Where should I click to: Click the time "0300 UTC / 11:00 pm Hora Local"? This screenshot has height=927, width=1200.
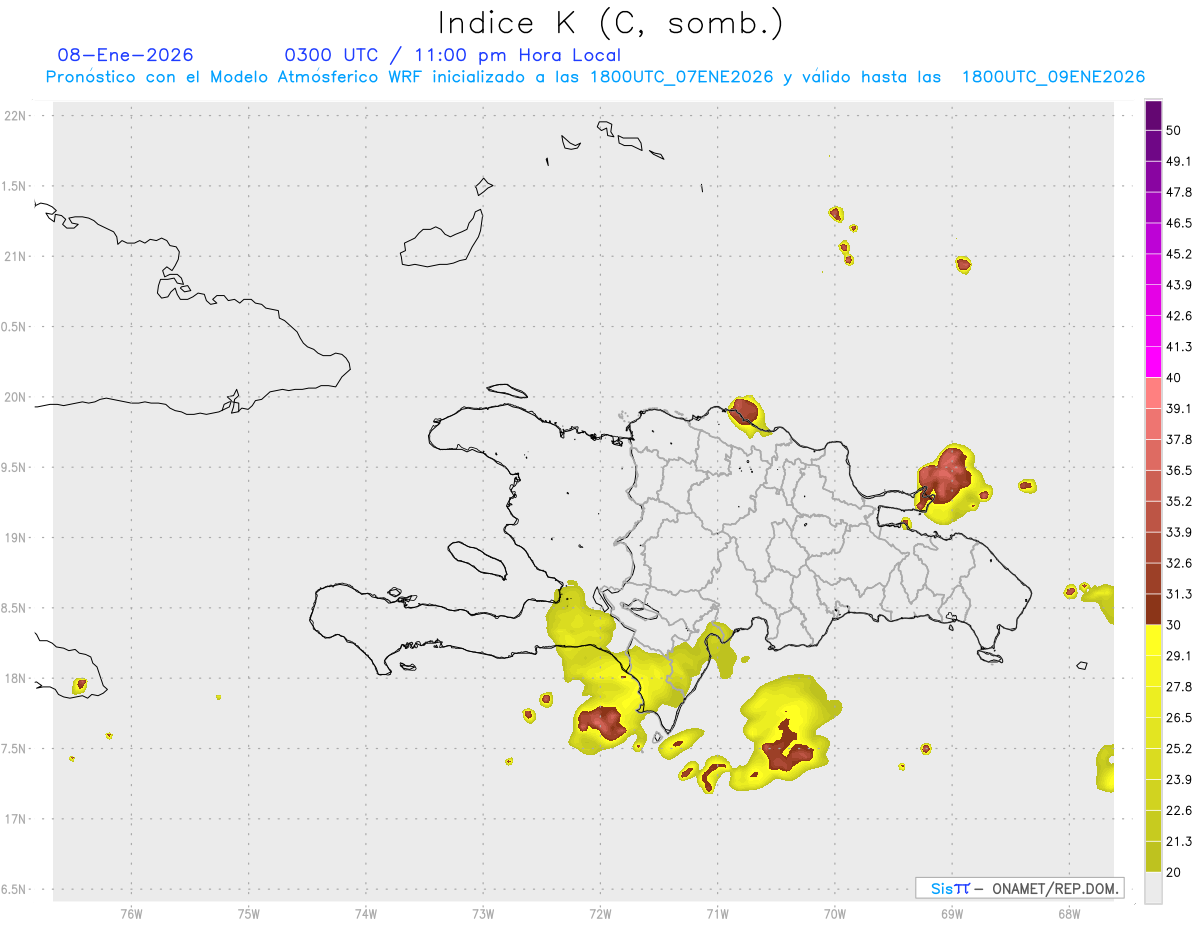pyautogui.click(x=453, y=55)
